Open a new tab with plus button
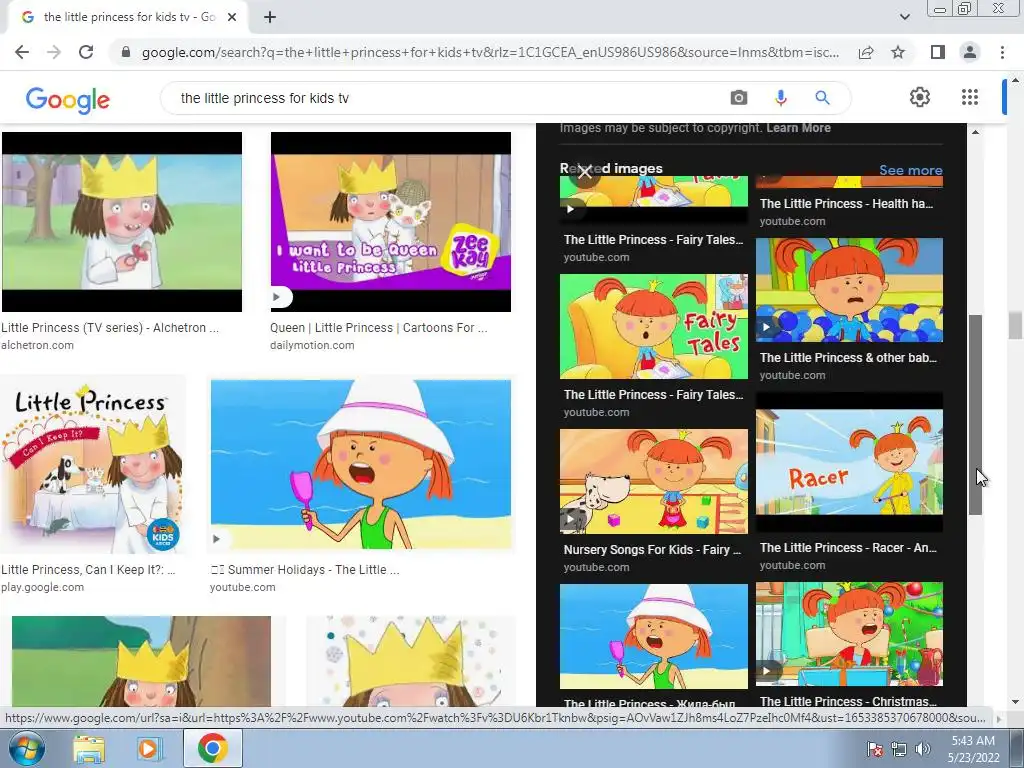1024x768 pixels. coord(270,18)
